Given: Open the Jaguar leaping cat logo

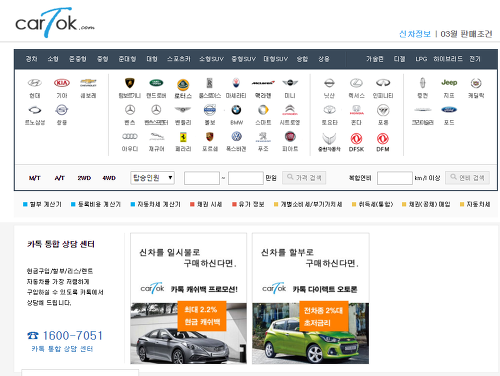Looking at the screenshot, I should click(156, 136).
